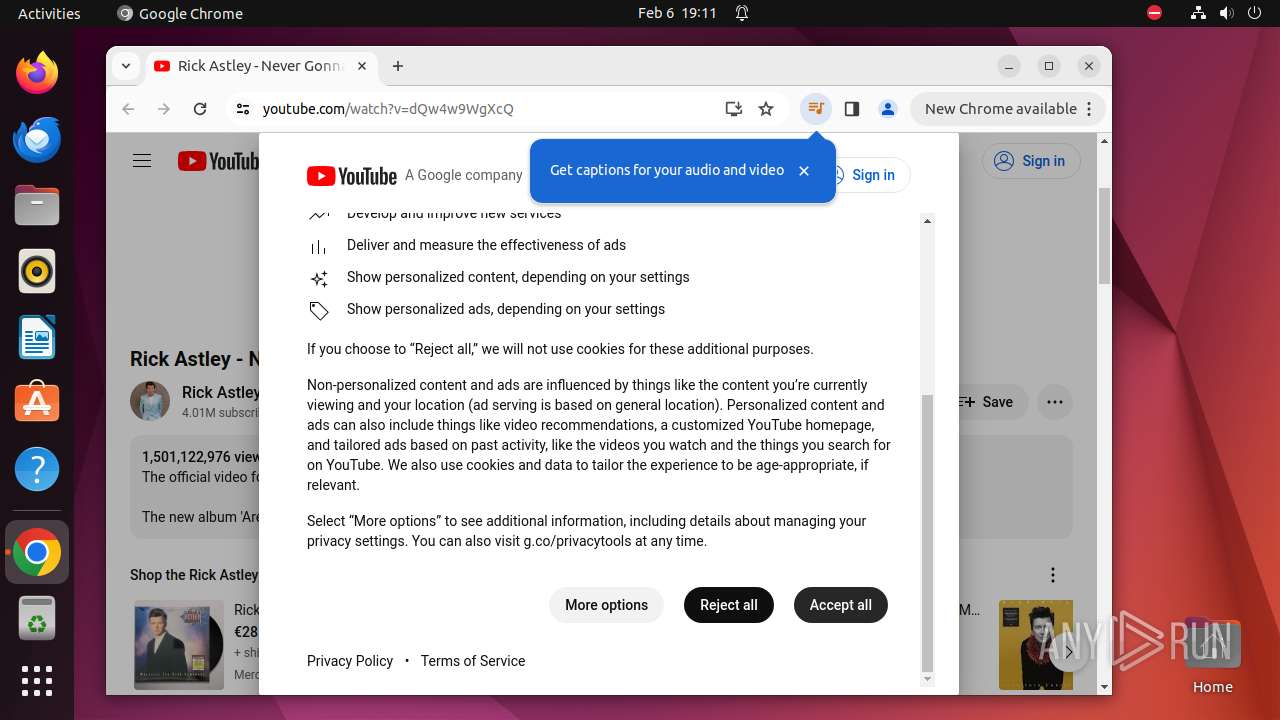1280x720 pixels.
Task: Expand the tab search dropdown
Action: (x=125, y=66)
